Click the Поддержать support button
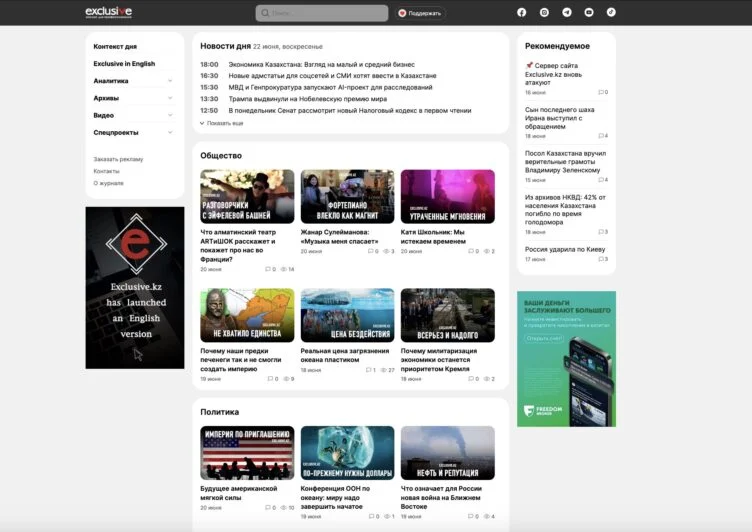The image size is (752, 532). click(420, 13)
